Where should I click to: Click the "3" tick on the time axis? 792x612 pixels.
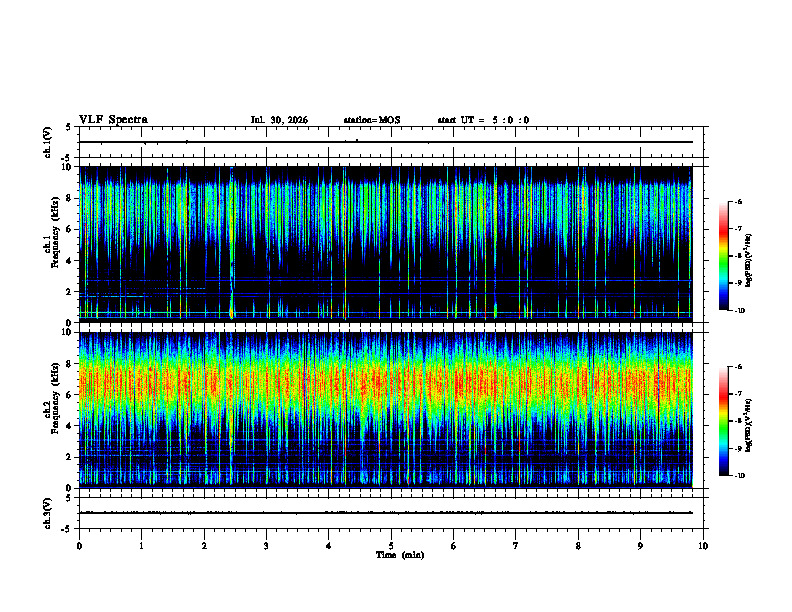(x=266, y=546)
